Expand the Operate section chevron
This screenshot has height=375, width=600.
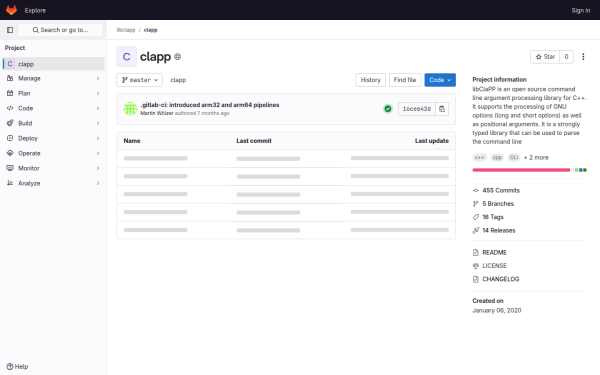98,153
